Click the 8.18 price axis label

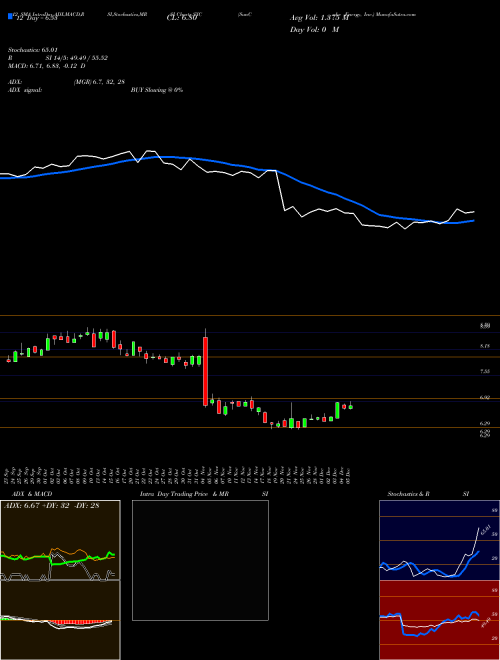[485, 346]
